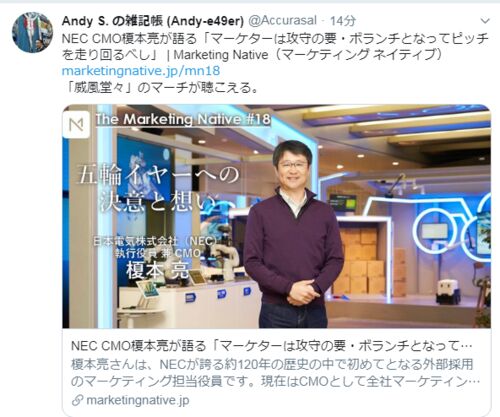Open the 14分 tweet timestamp

[x=342, y=21]
